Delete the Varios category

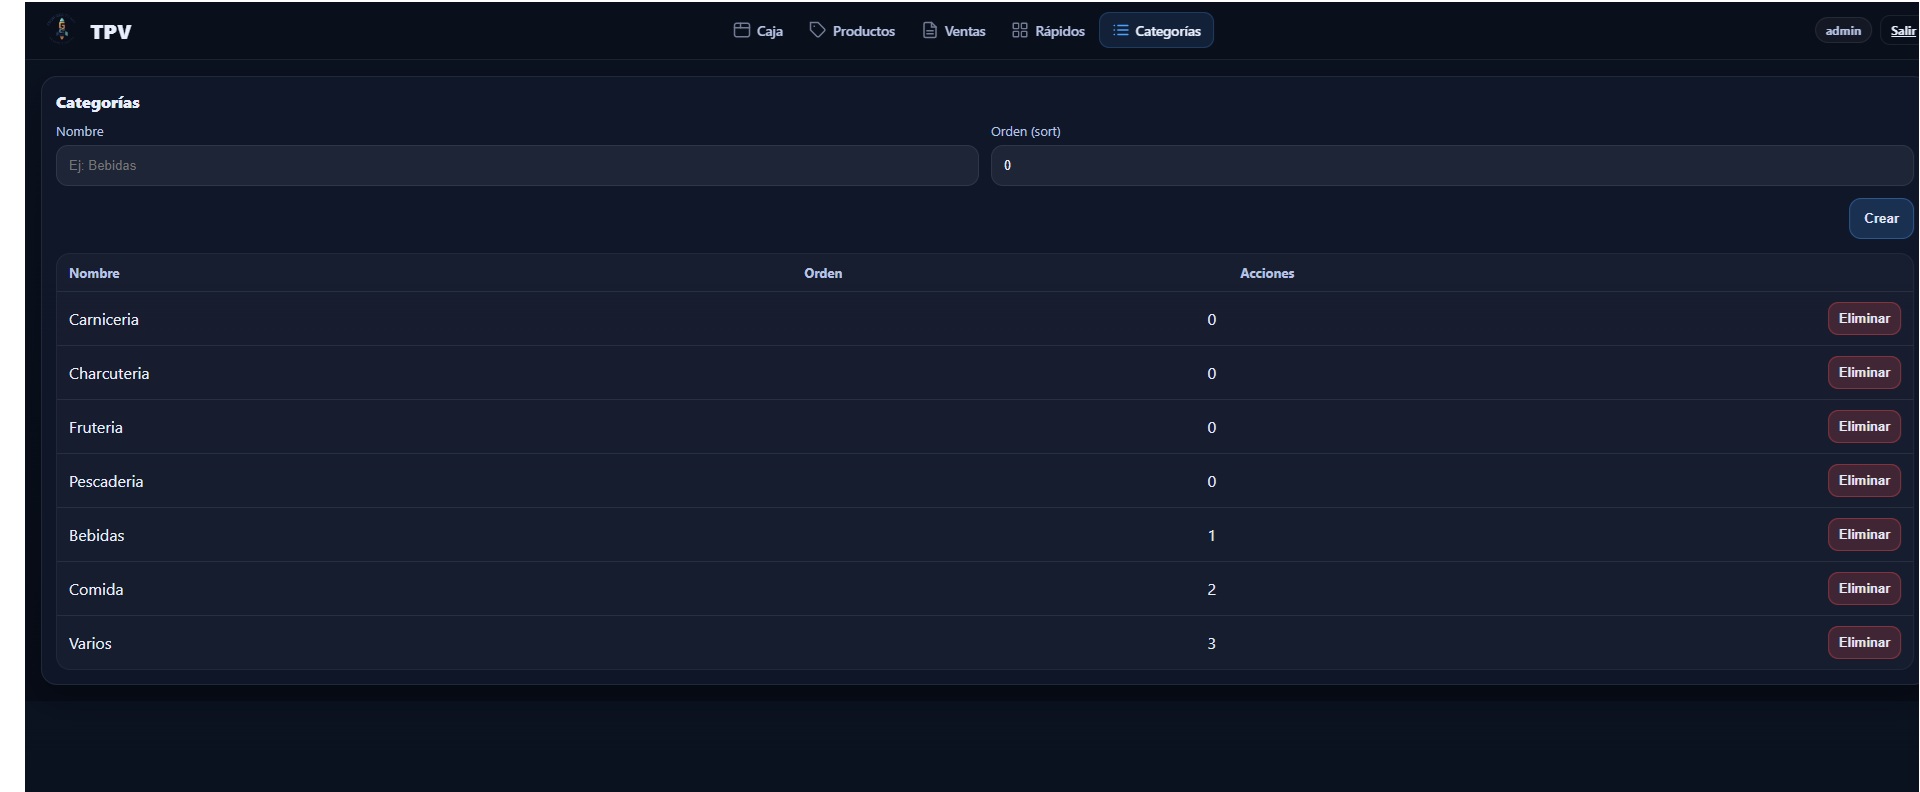pyautogui.click(x=1863, y=643)
